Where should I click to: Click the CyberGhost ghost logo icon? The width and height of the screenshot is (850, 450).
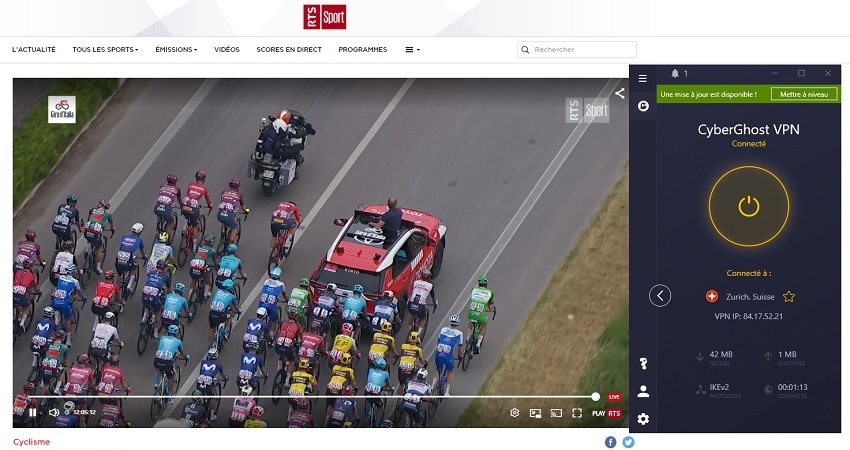click(x=643, y=106)
